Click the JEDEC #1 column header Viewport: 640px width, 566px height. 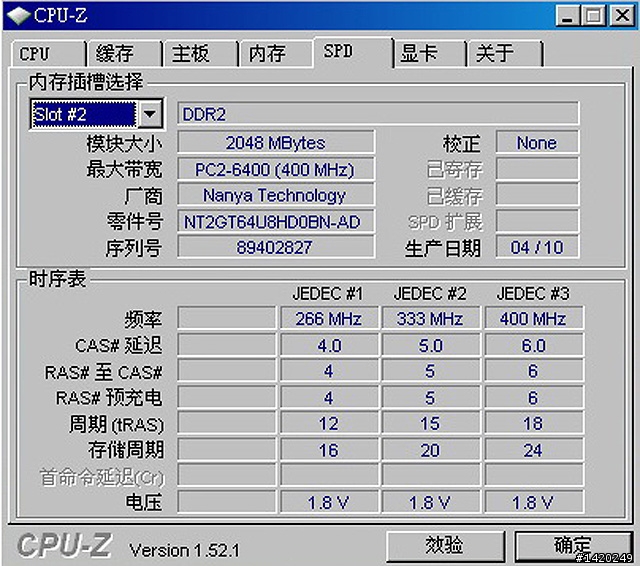coord(328,294)
